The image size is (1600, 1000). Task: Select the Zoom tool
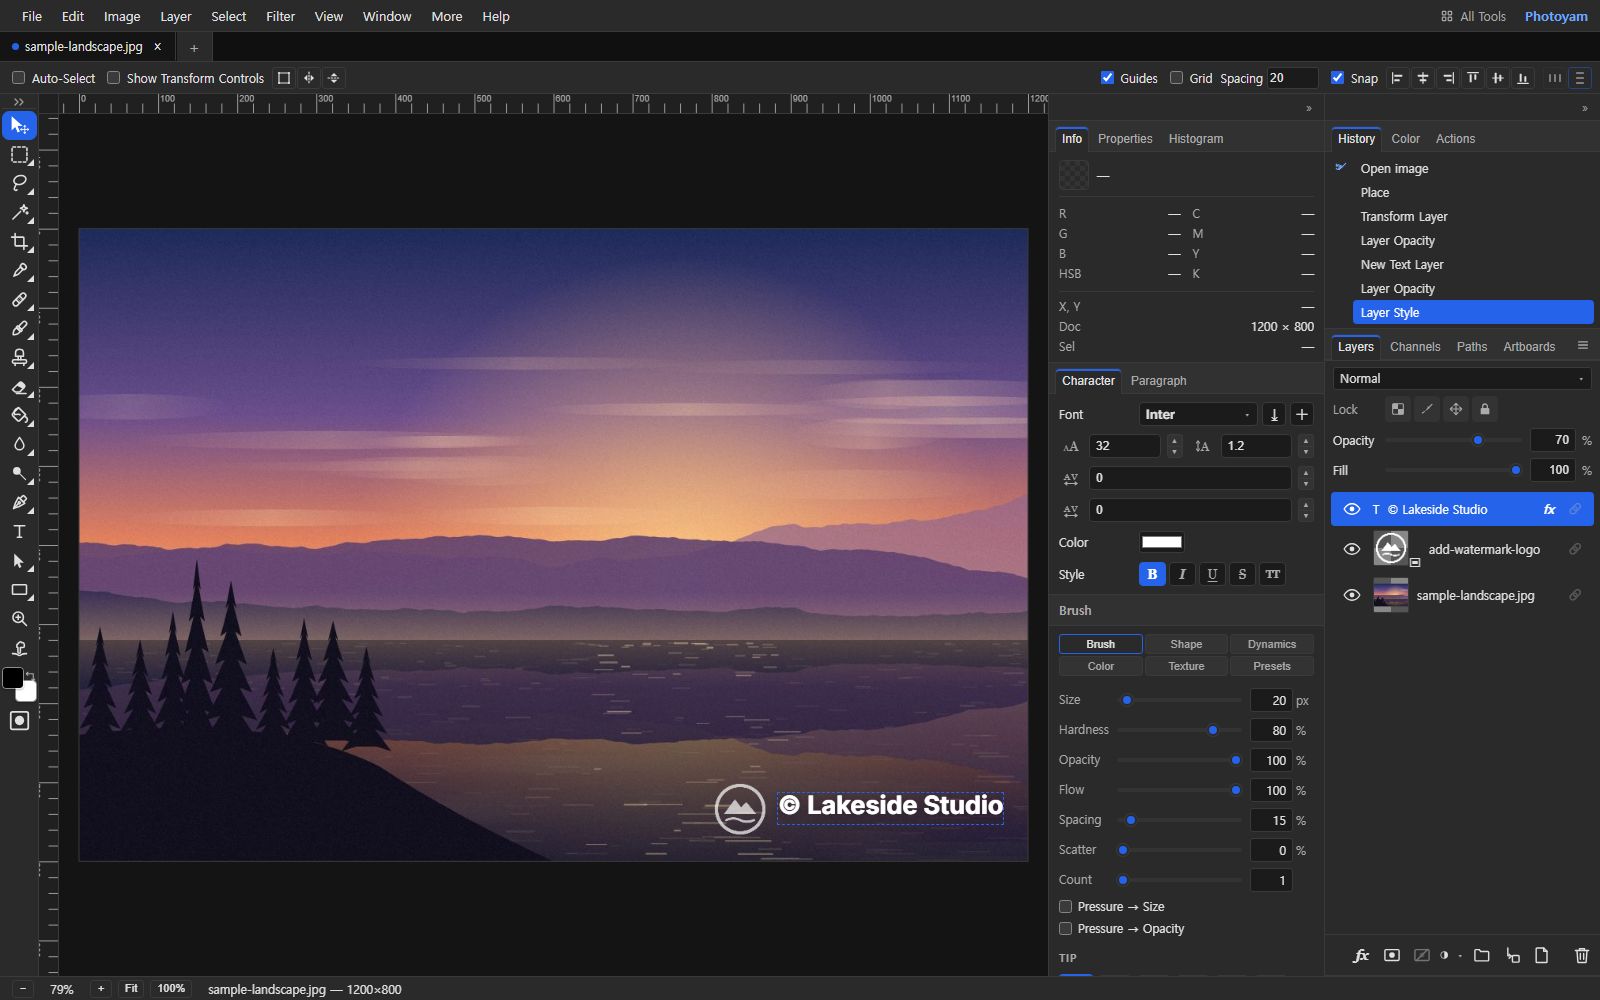19,619
